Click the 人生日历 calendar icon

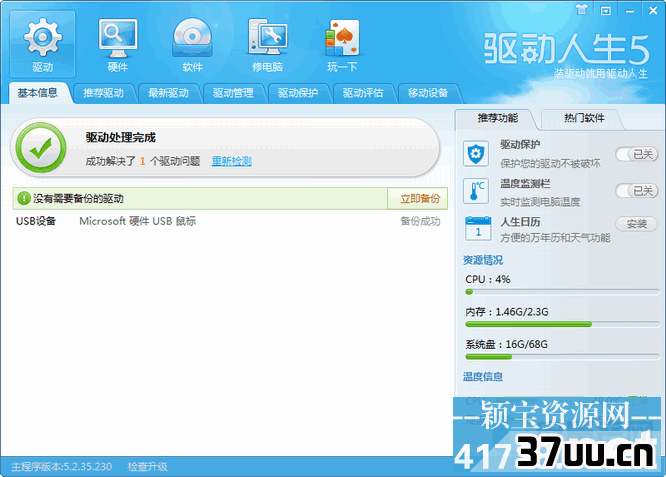(x=478, y=228)
